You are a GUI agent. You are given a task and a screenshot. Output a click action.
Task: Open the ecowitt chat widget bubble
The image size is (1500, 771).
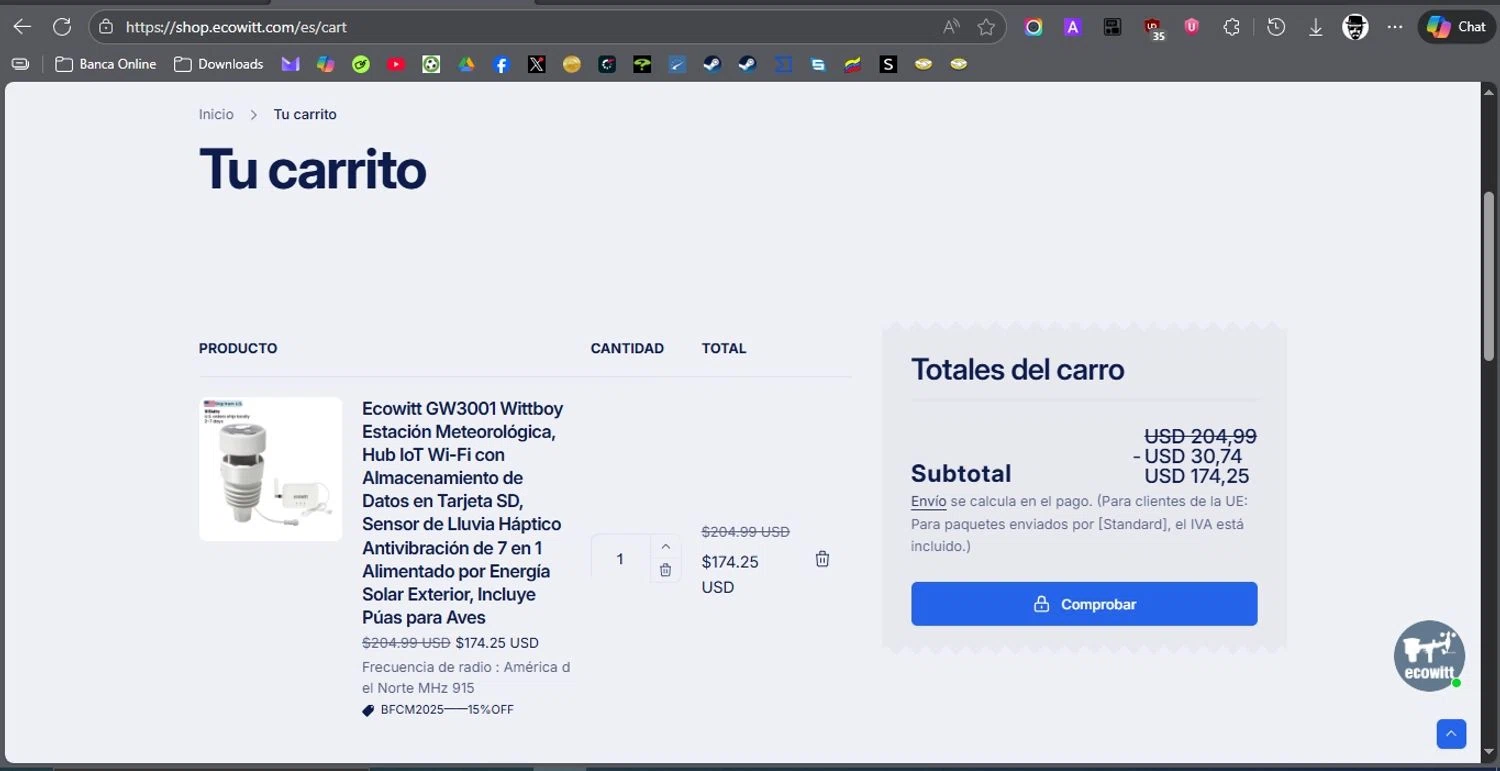(1430, 656)
